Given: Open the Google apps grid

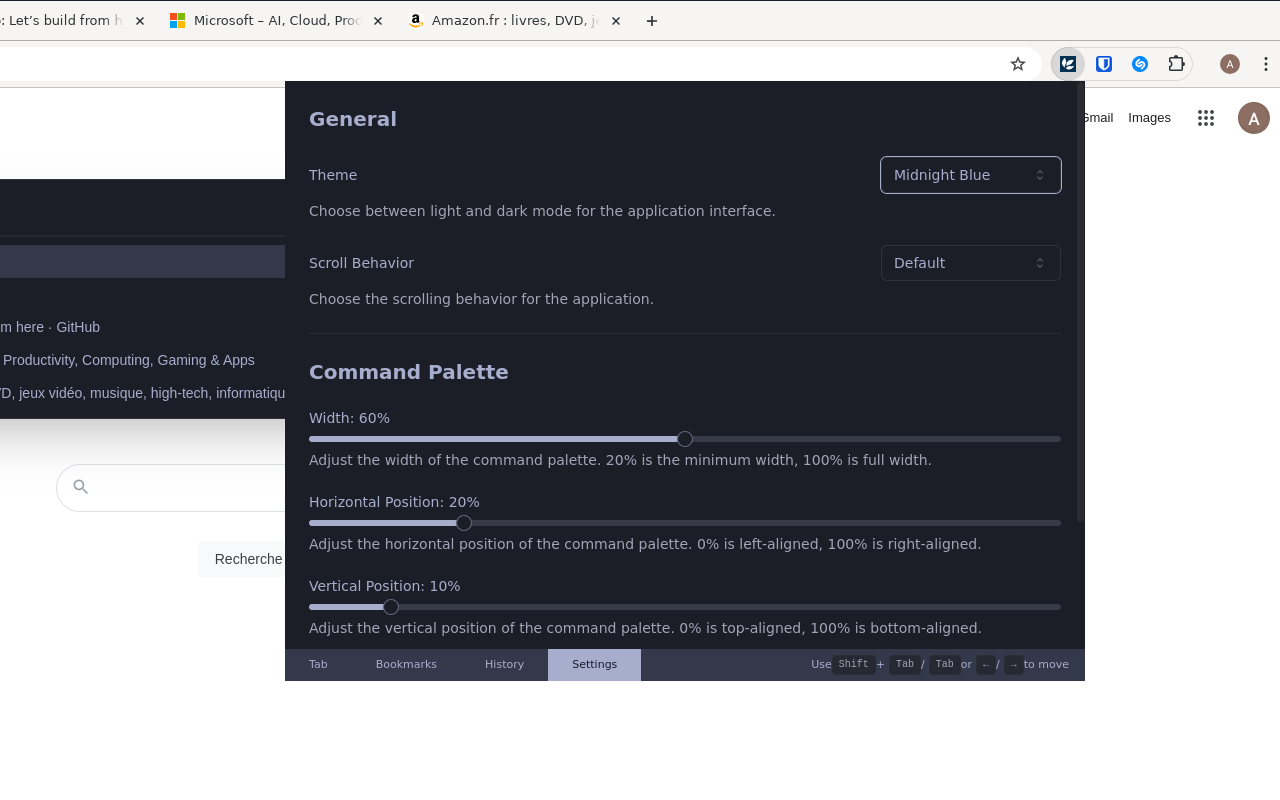Looking at the screenshot, I should coord(1206,118).
